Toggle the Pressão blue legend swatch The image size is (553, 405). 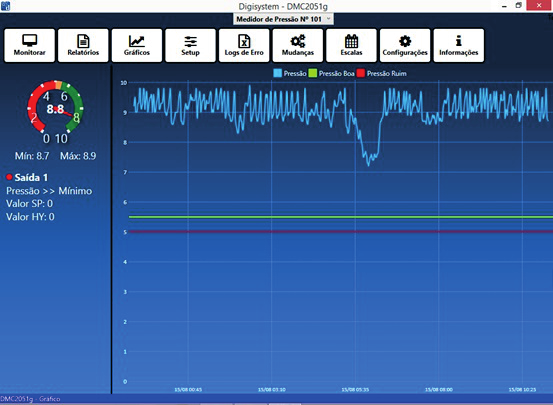click(x=278, y=73)
